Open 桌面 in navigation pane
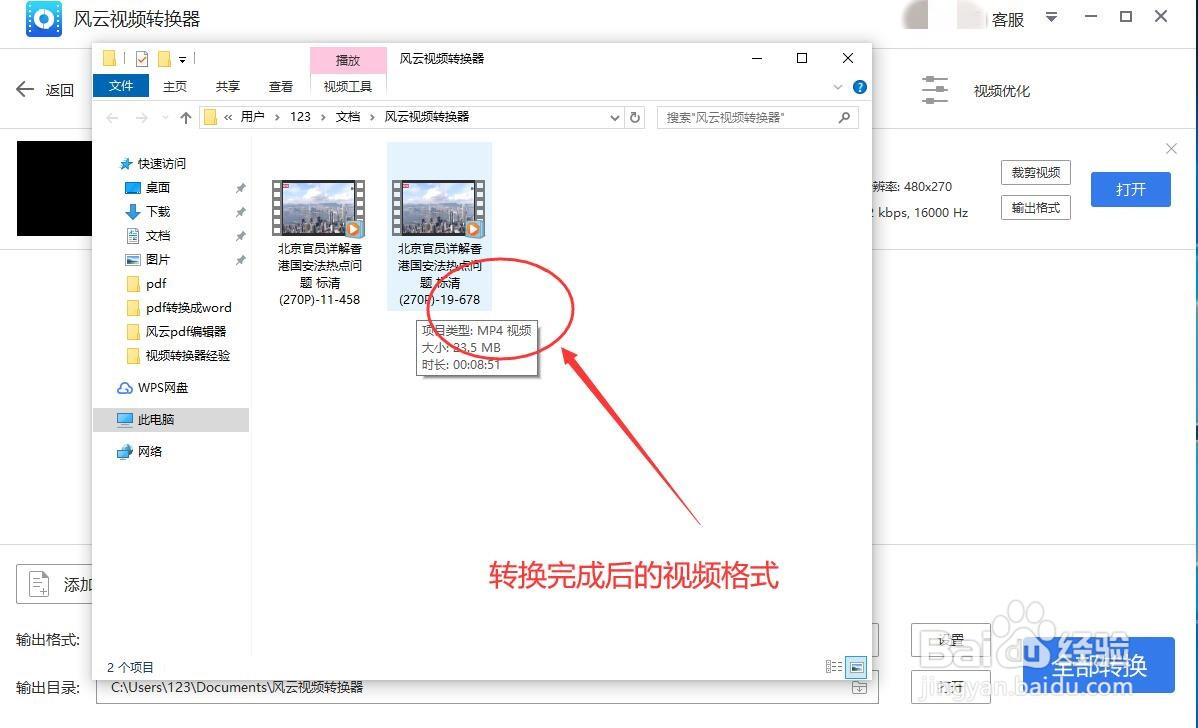Screen dimensions: 1198x728 (158, 187)
